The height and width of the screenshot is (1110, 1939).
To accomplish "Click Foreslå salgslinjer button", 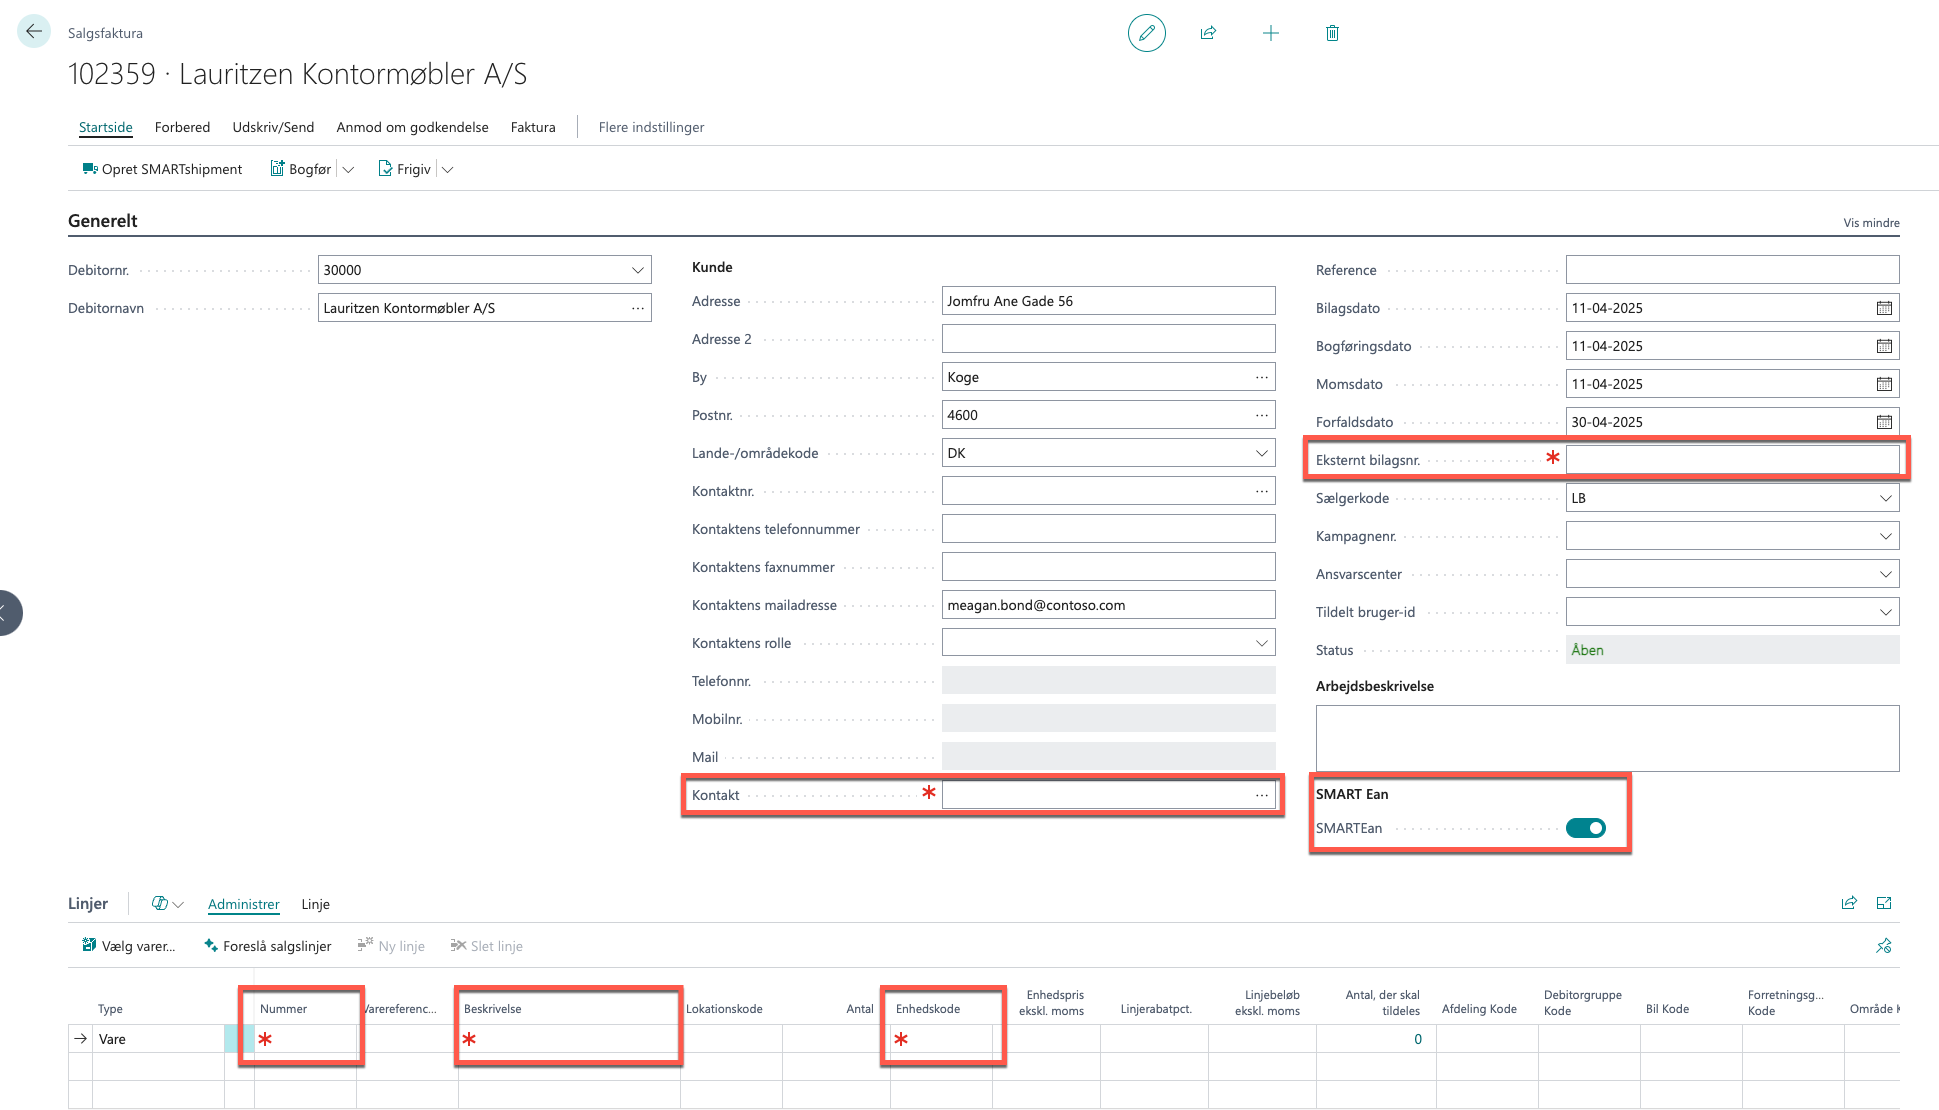I will [x=267, y=946].
